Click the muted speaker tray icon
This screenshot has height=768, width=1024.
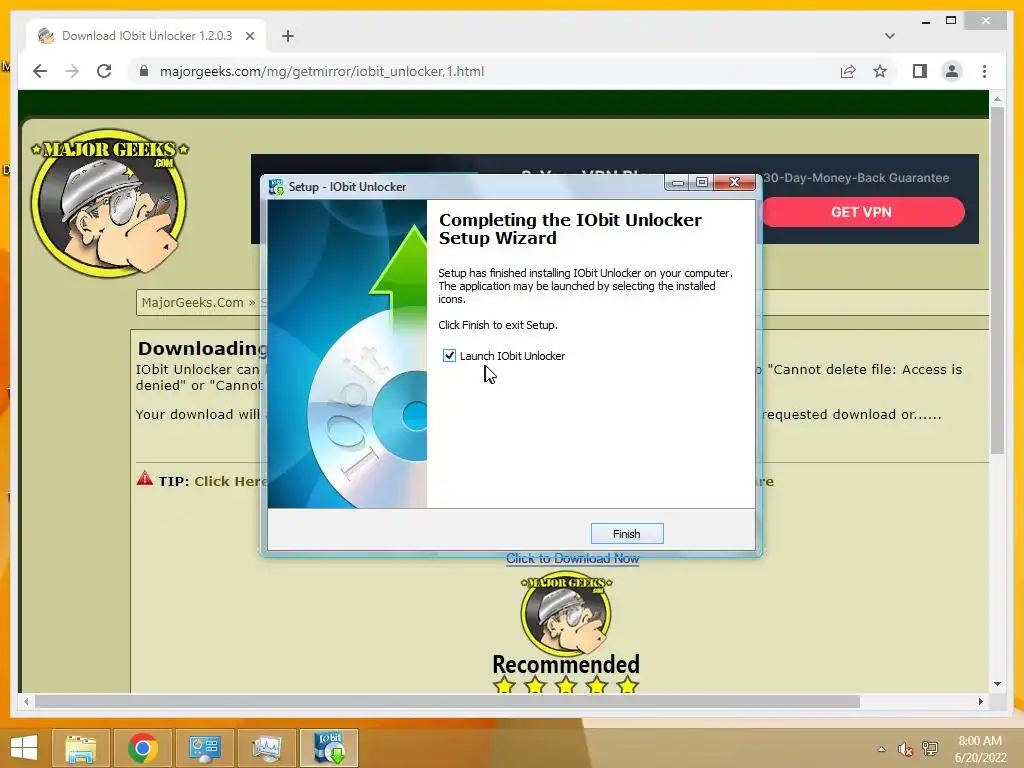tap(905, 749)
